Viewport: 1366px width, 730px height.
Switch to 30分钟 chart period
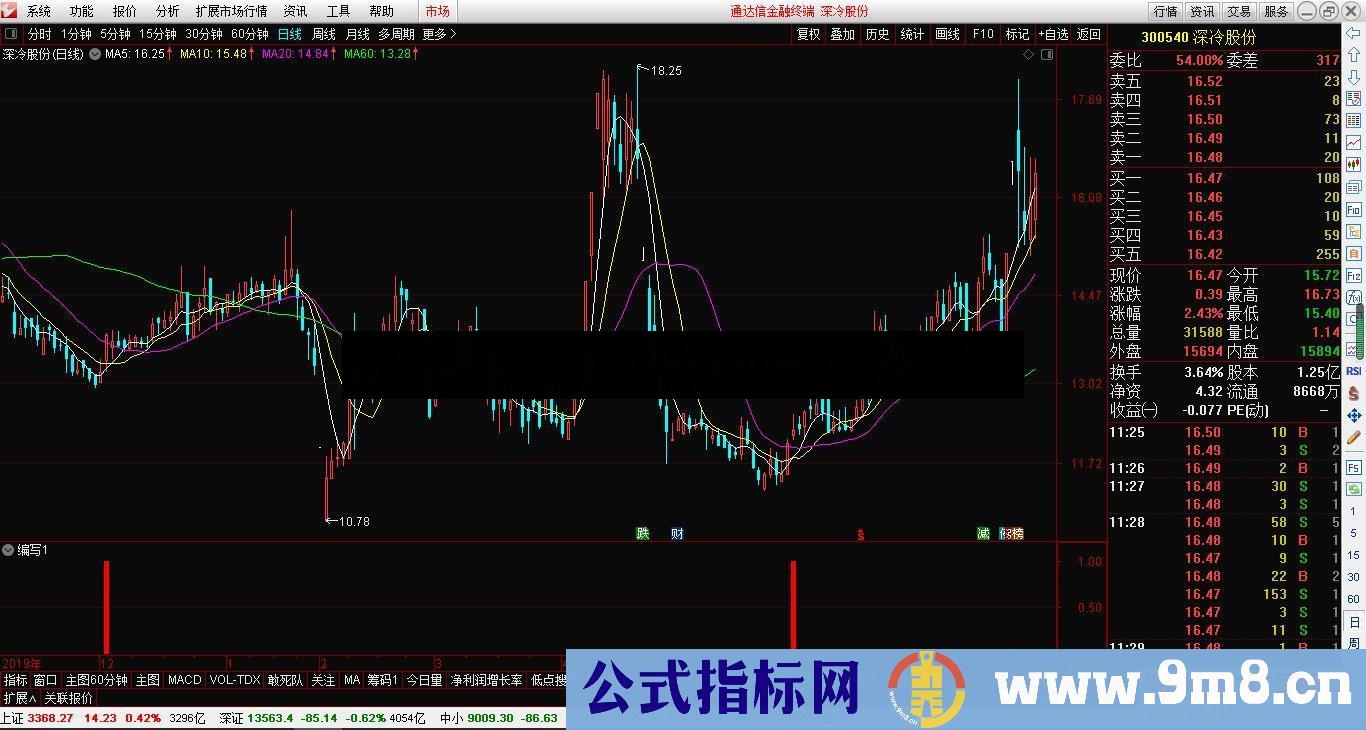(x=203, y=34)
